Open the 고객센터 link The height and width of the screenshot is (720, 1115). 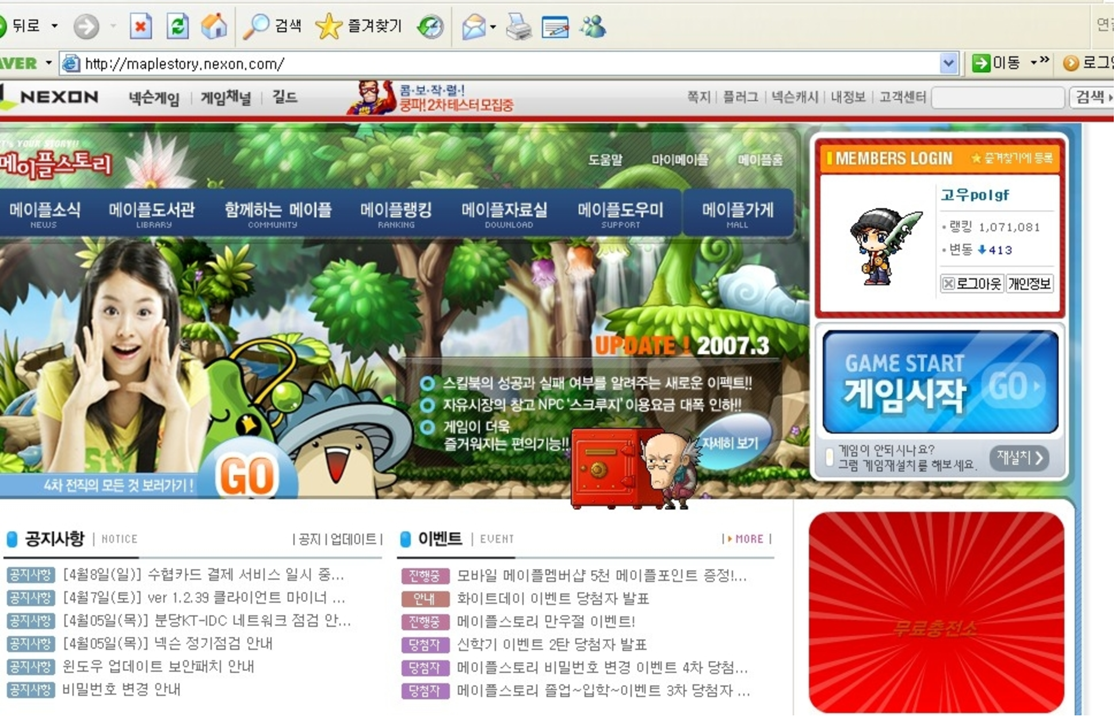pyautogui.click(x=902, y=97)
